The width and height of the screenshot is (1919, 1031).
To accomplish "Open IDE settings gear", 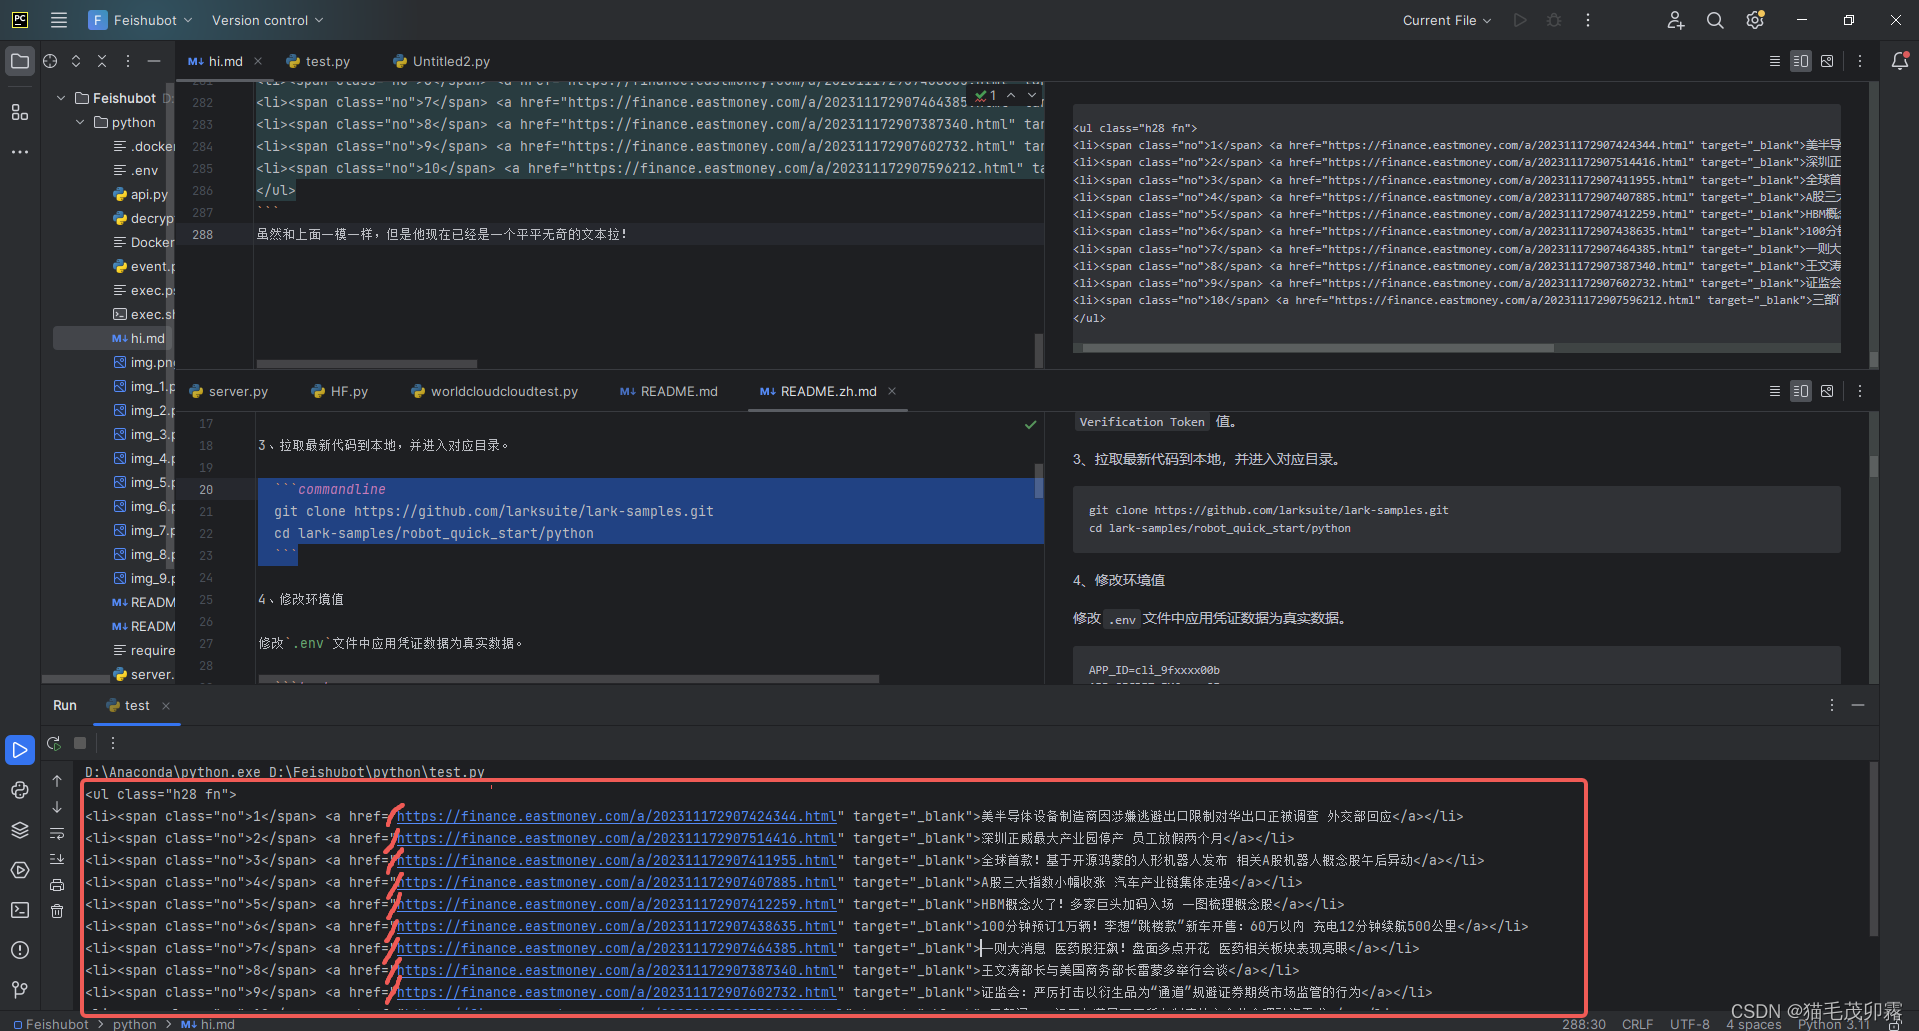I will pyautogui.click(x=1755, y=20).
